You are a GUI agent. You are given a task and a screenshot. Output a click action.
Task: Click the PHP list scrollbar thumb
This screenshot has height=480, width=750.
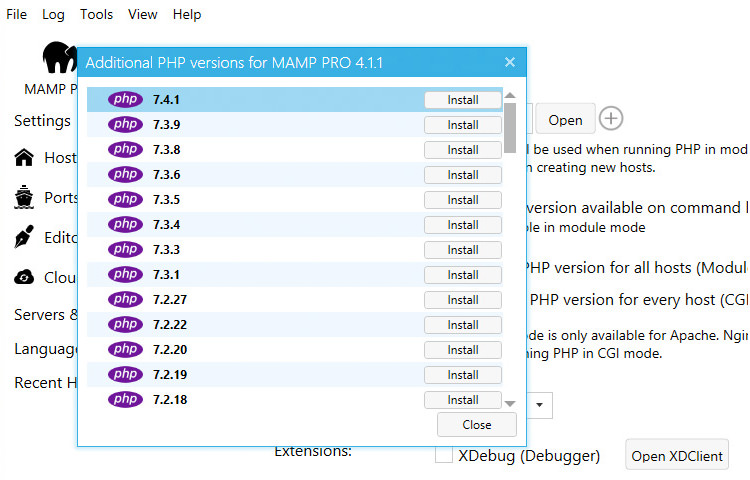[x=510, y=128]
